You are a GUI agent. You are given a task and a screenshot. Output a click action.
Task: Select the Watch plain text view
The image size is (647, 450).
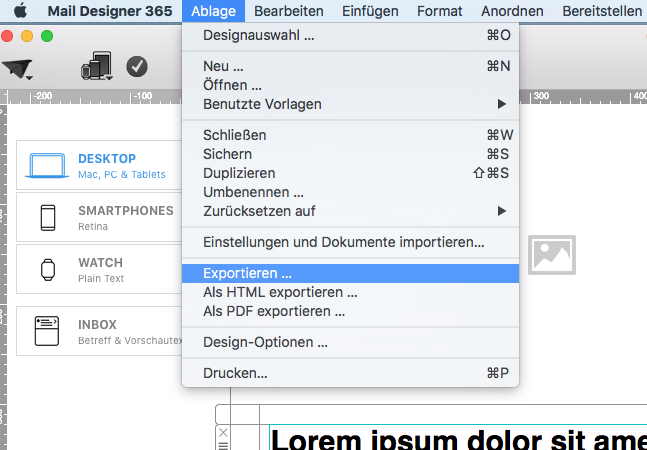[x=99, y=269]
